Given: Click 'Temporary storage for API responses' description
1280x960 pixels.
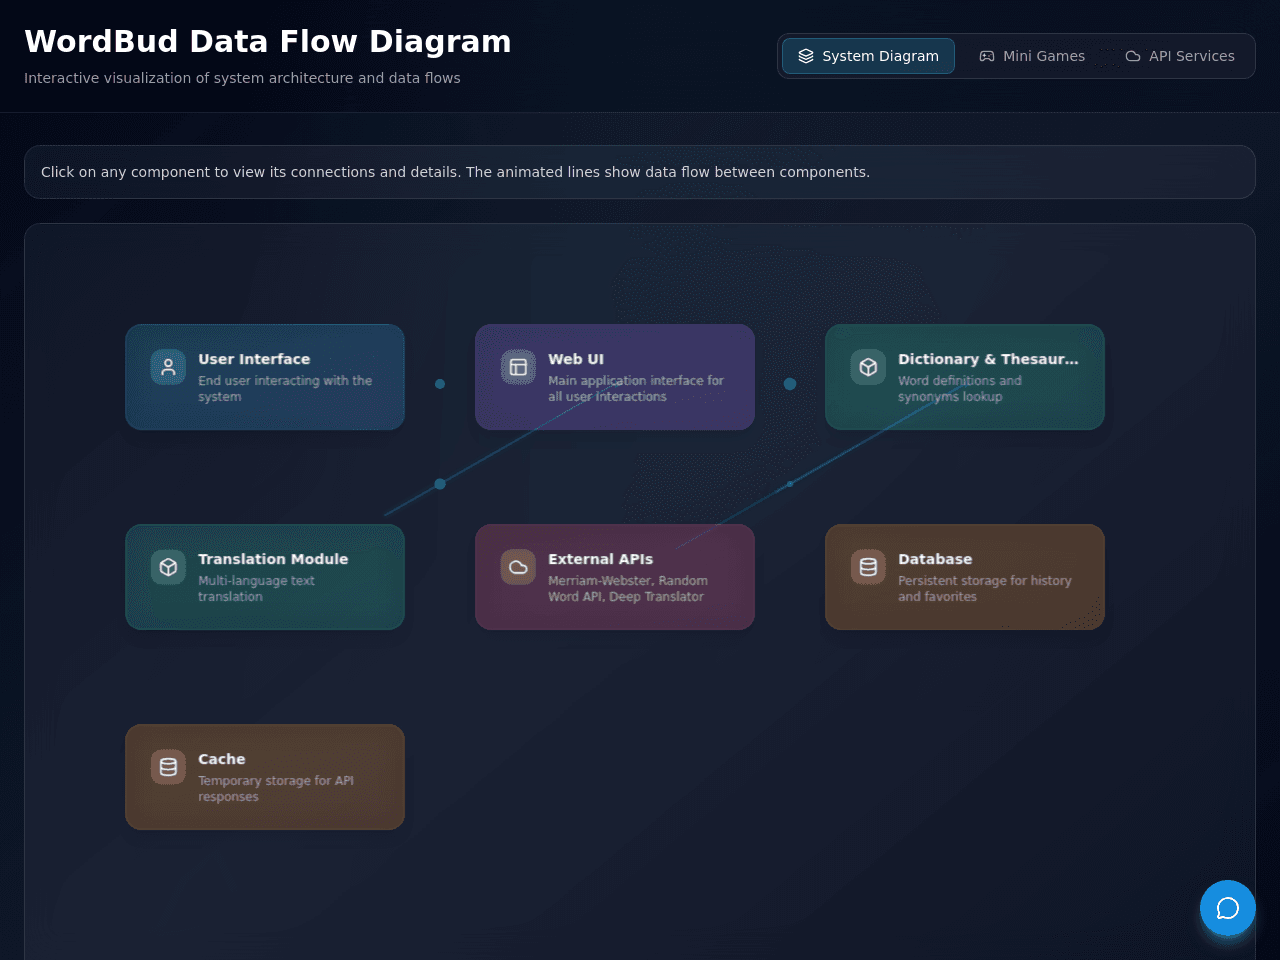Looking at the screenshot, I should click(276, 789).
